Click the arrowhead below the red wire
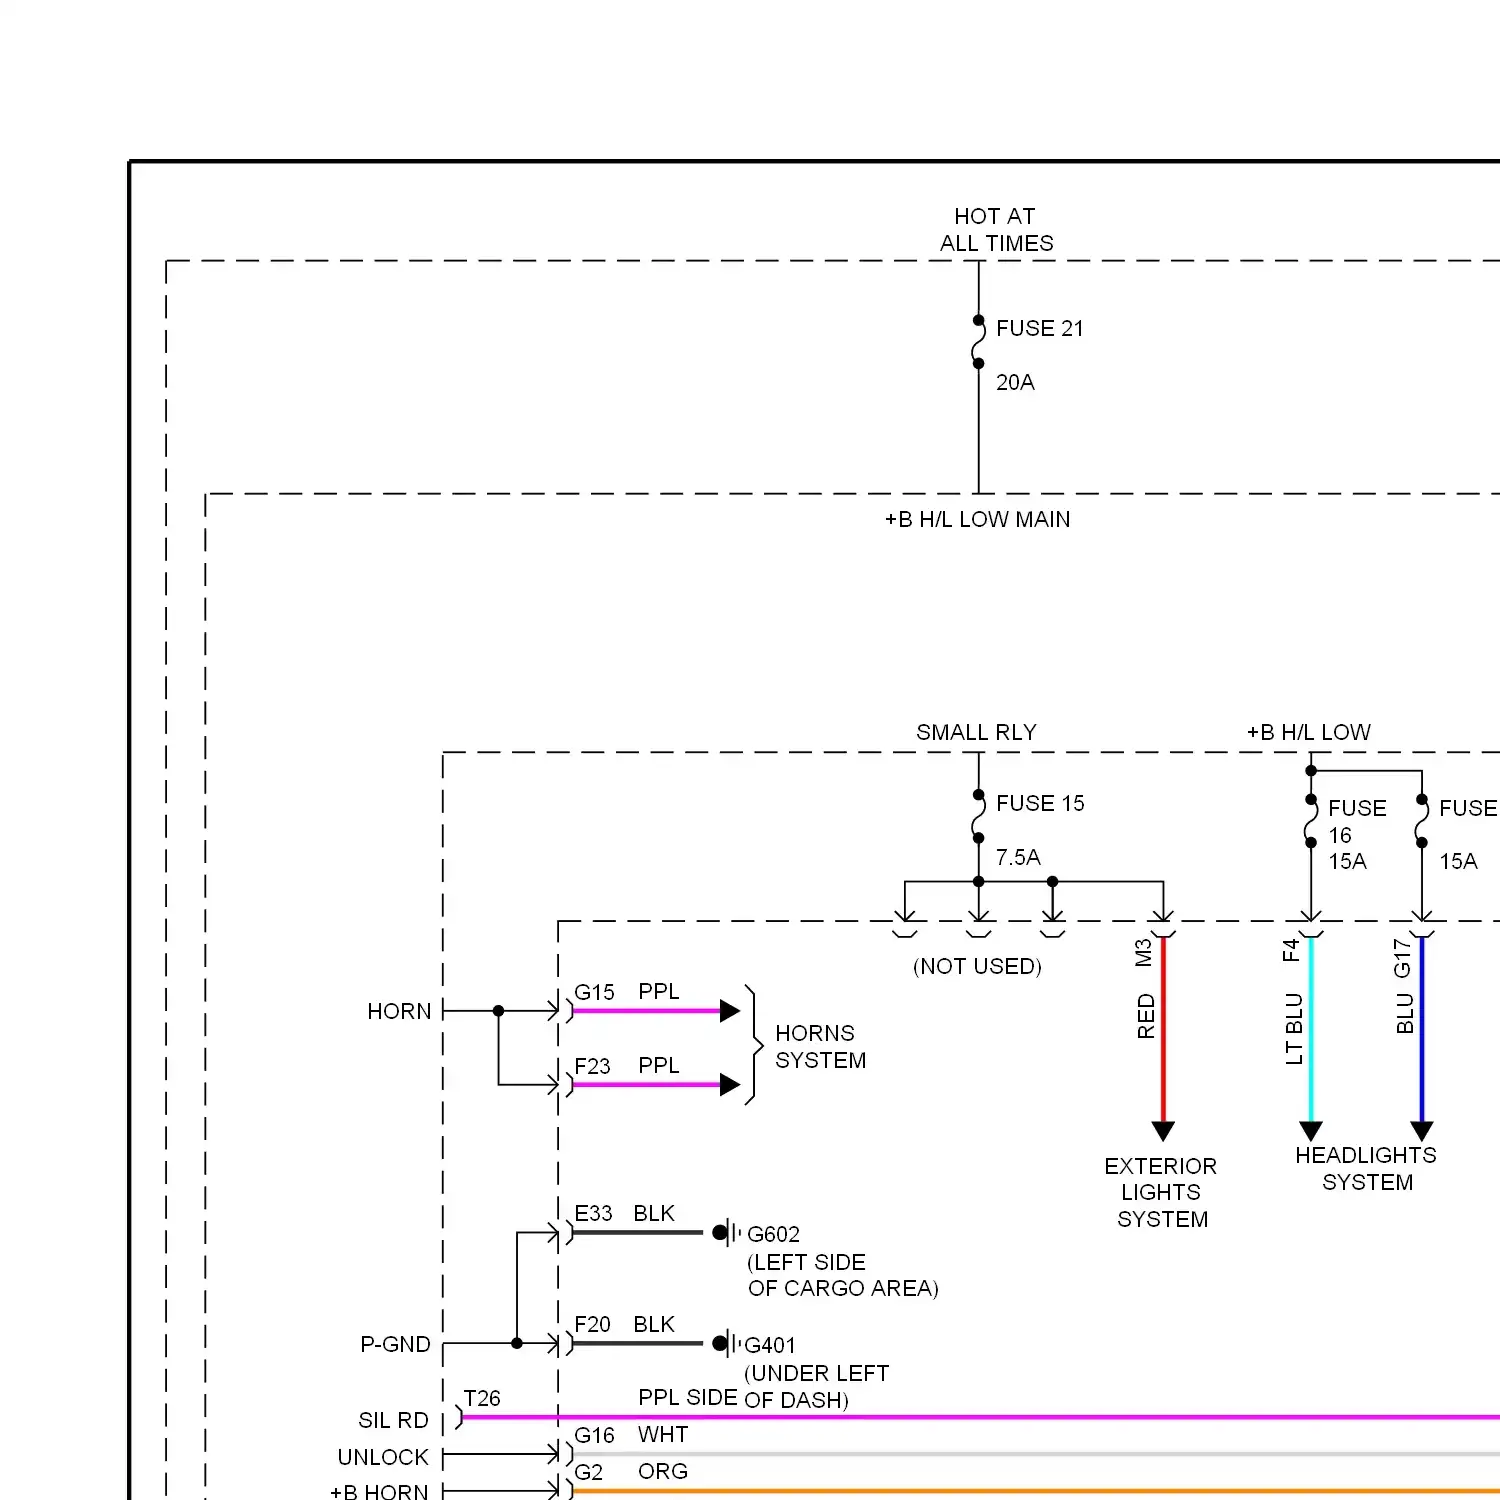 click(1163, 1131)
